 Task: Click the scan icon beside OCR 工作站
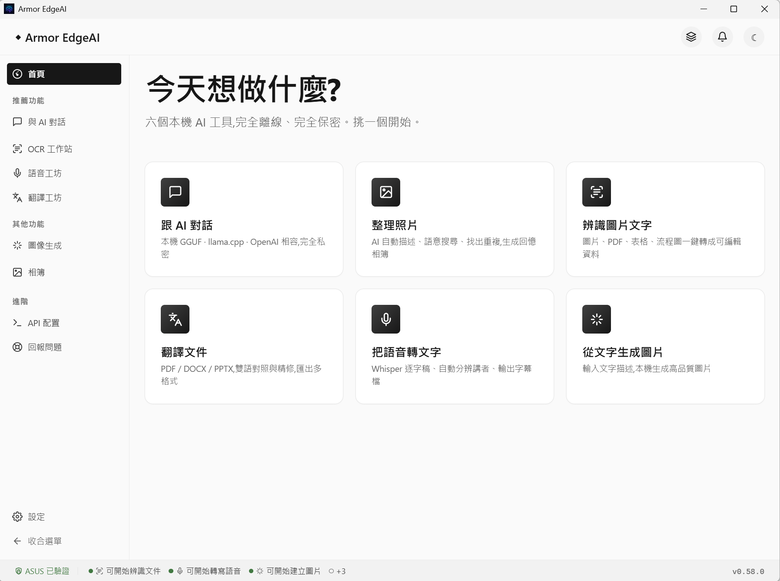(17, 149)
